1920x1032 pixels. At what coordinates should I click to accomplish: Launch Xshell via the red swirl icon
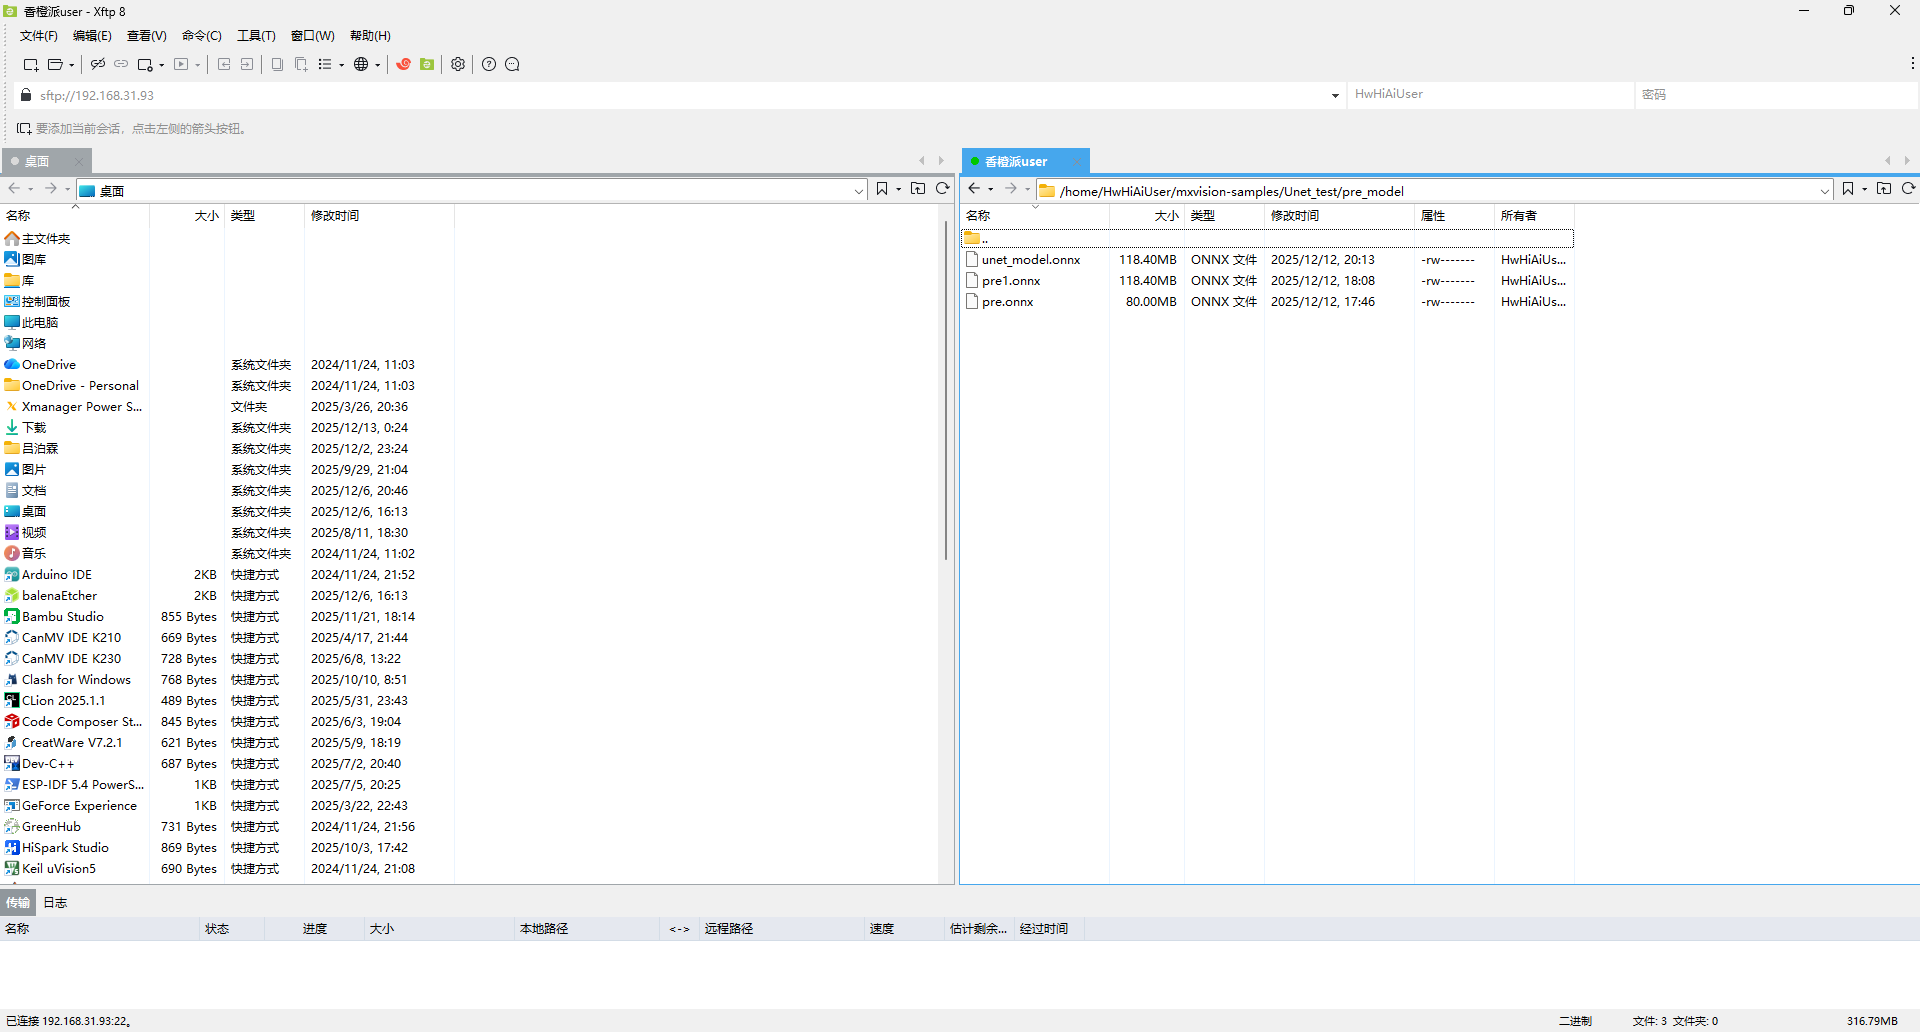coord(403,64)
